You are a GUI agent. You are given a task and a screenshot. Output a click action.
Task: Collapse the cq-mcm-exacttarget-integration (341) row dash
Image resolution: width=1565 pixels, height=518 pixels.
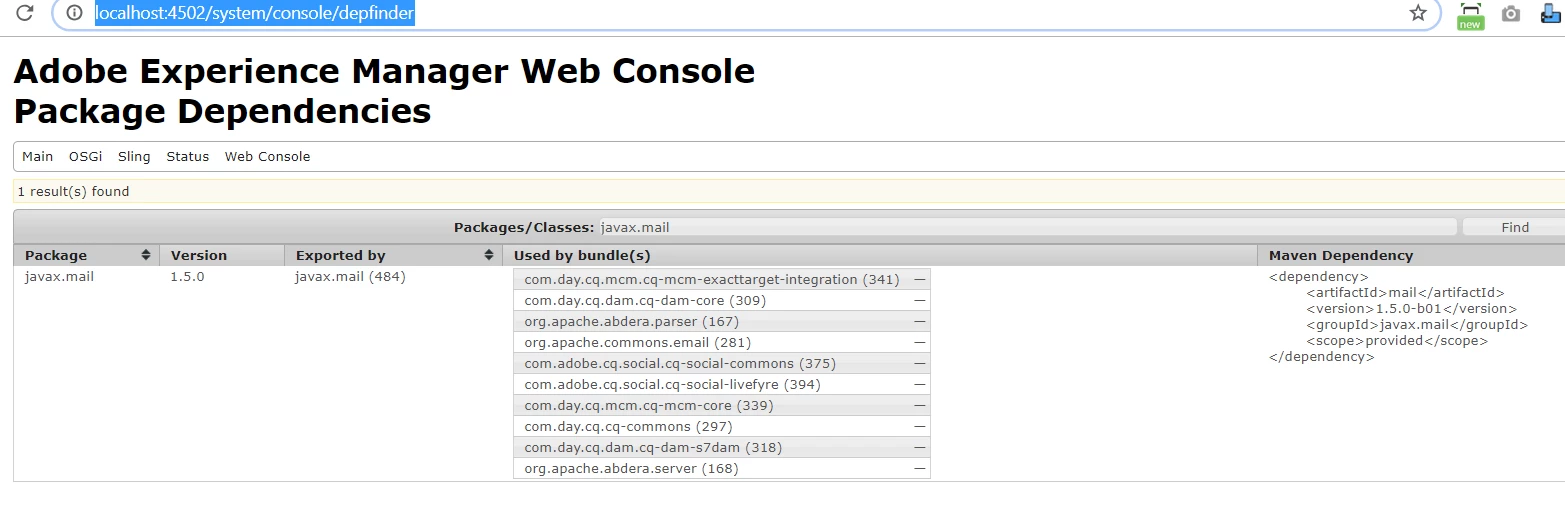(x=919, y=280)
